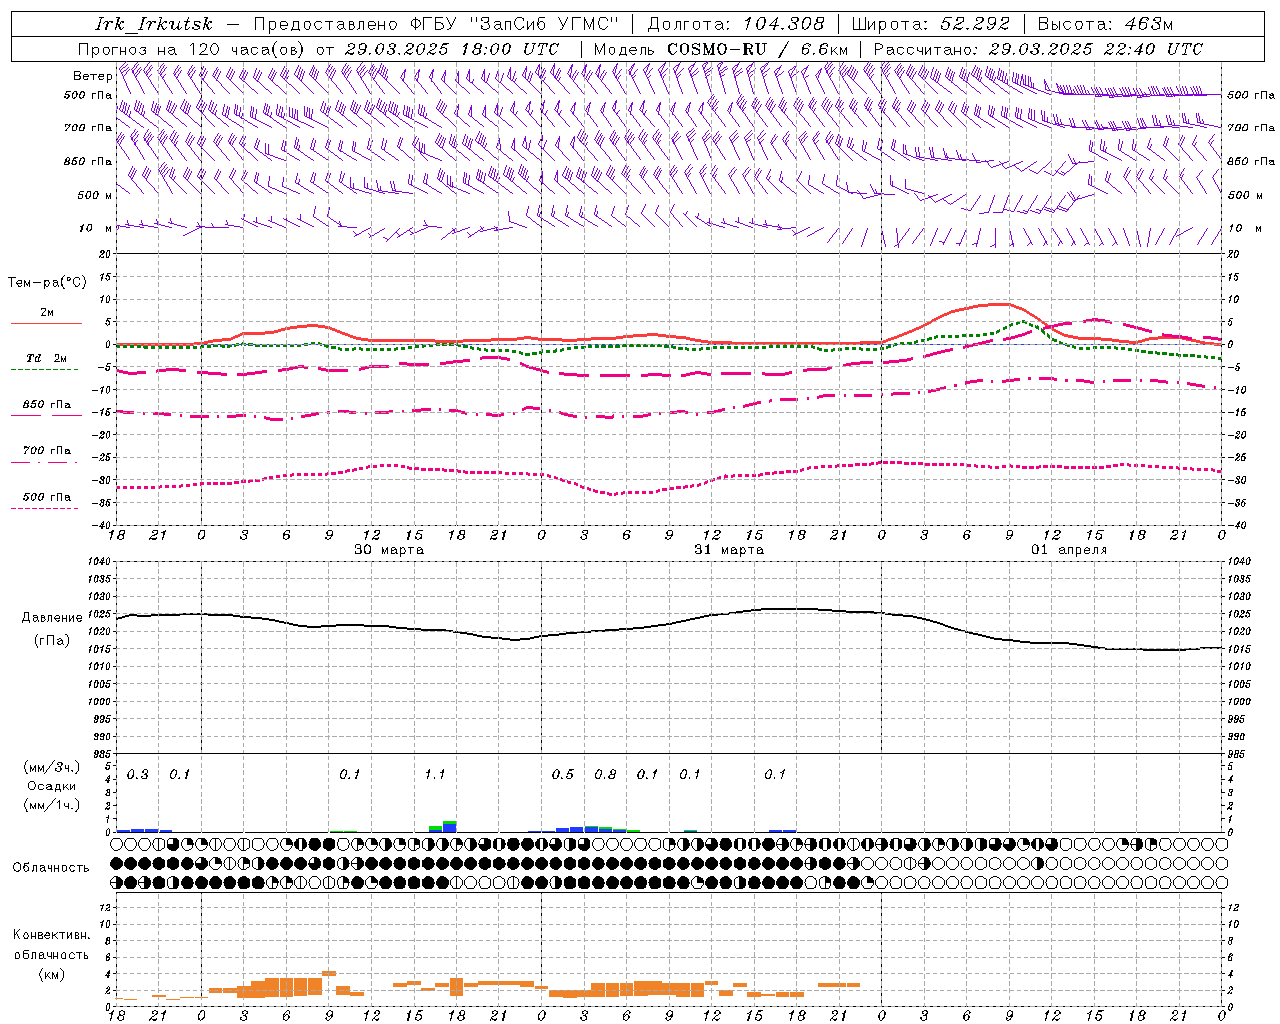The width and height of the screenshot is (1280, 1024).
Task: Click the 'Облачность' cloud cover label
Action: tap(51, 868)
